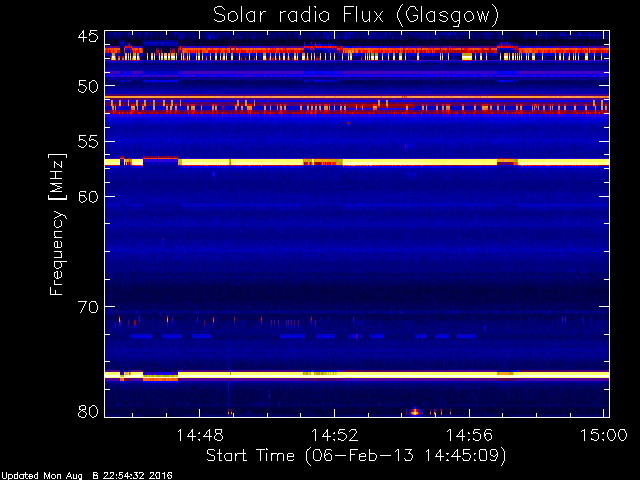Click the bright yellow band near 77 MHz
This screenshot has height=480, width=640.
pos(357,375)
